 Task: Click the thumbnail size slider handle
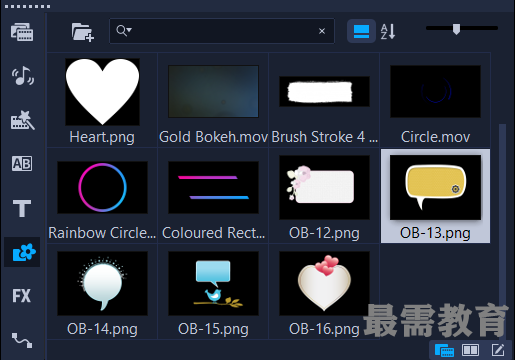(456, 29)
